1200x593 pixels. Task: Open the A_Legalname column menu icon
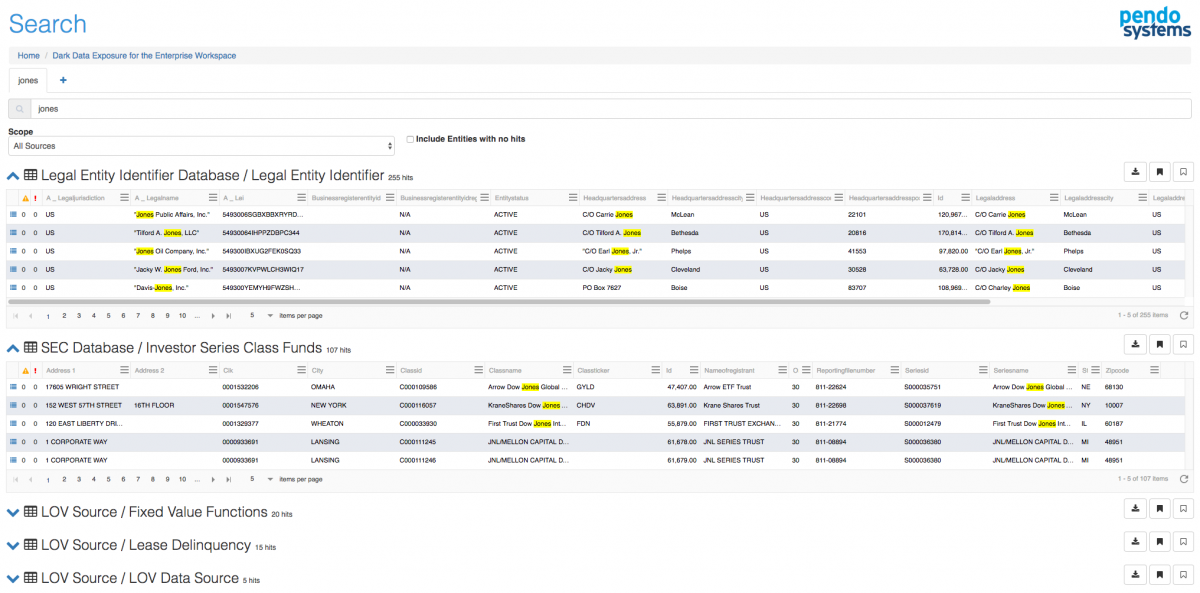pos(212,198)
